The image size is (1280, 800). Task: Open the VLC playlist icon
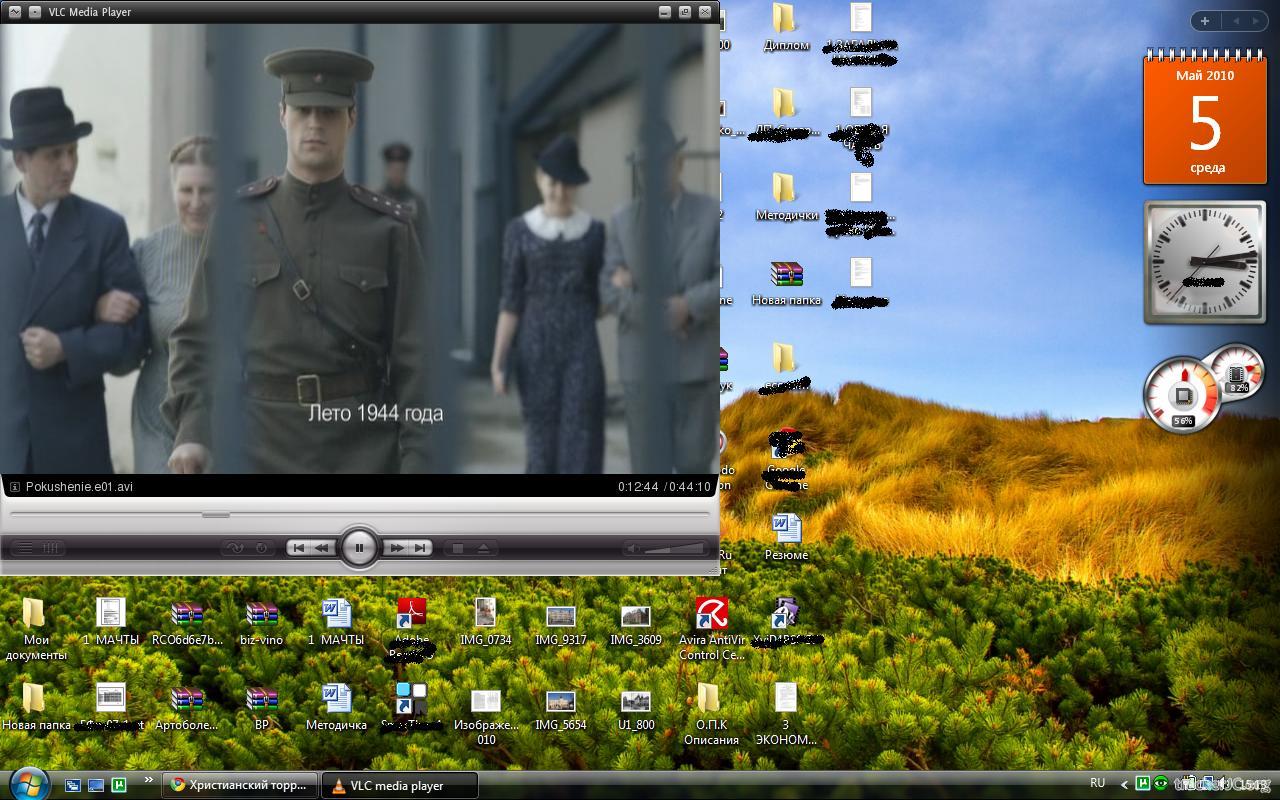(26, 548)
